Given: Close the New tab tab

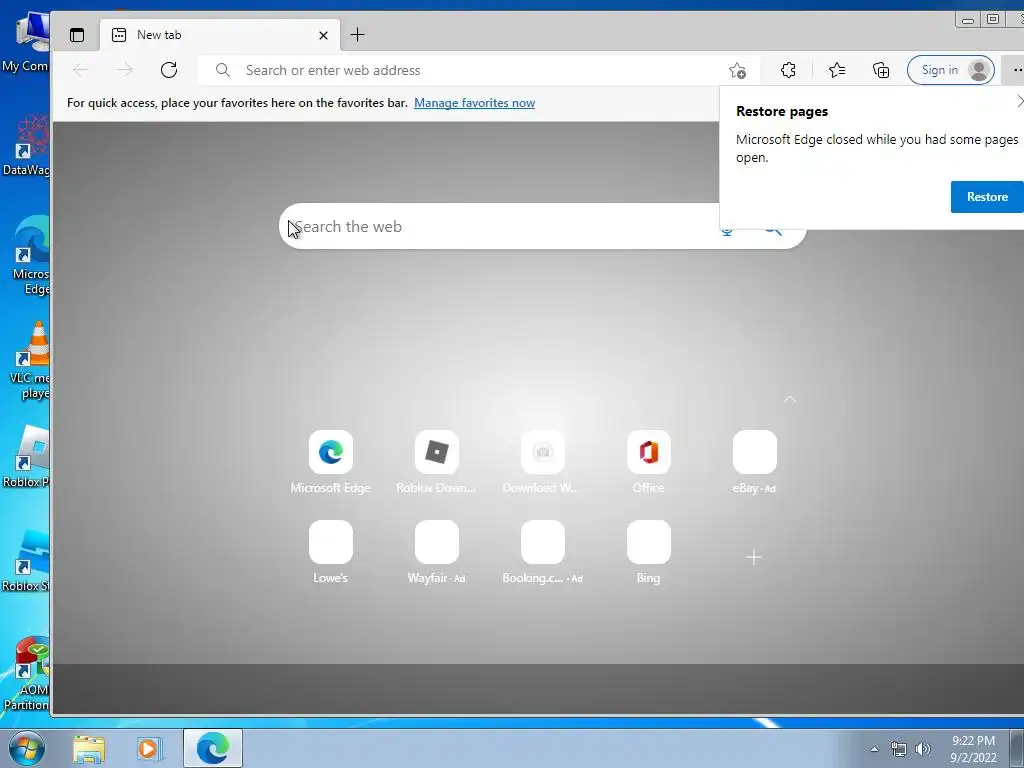Looking at the screenshot, I should (x=323, y=35).
